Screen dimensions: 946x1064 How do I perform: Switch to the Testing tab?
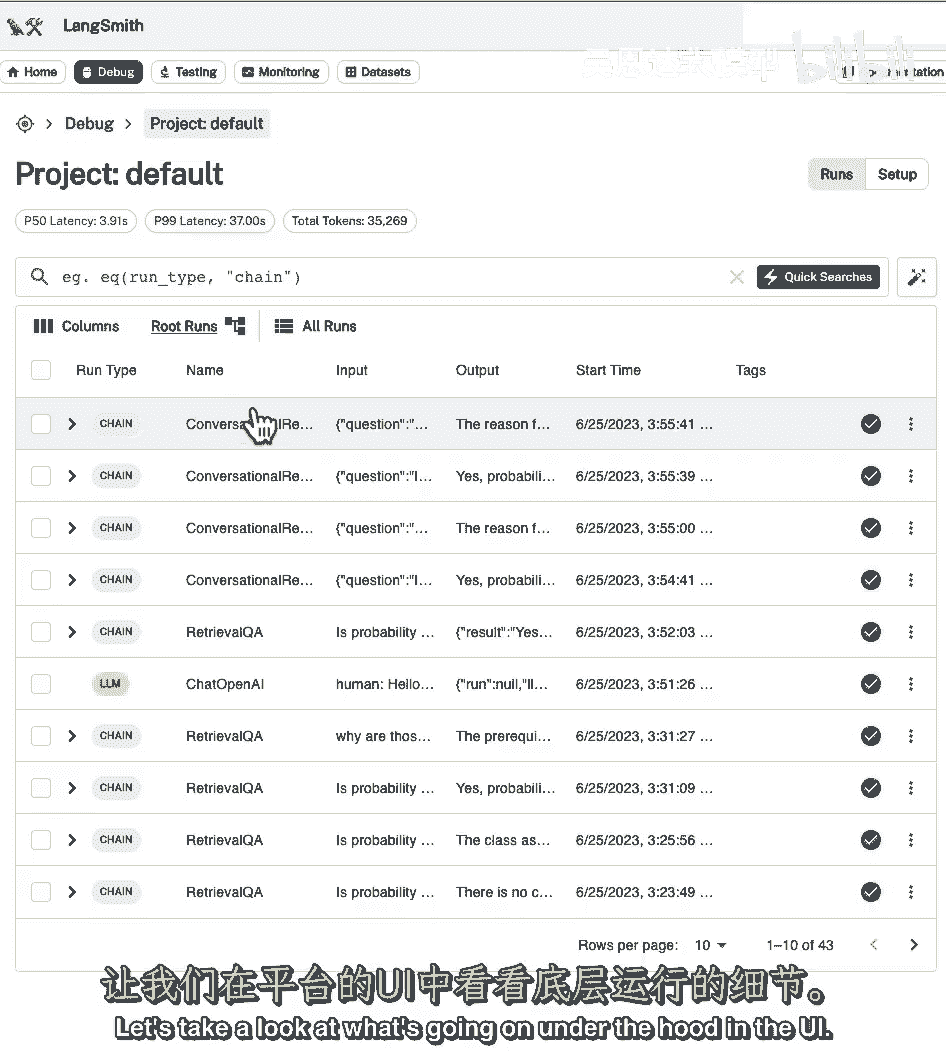coord(188,72)
